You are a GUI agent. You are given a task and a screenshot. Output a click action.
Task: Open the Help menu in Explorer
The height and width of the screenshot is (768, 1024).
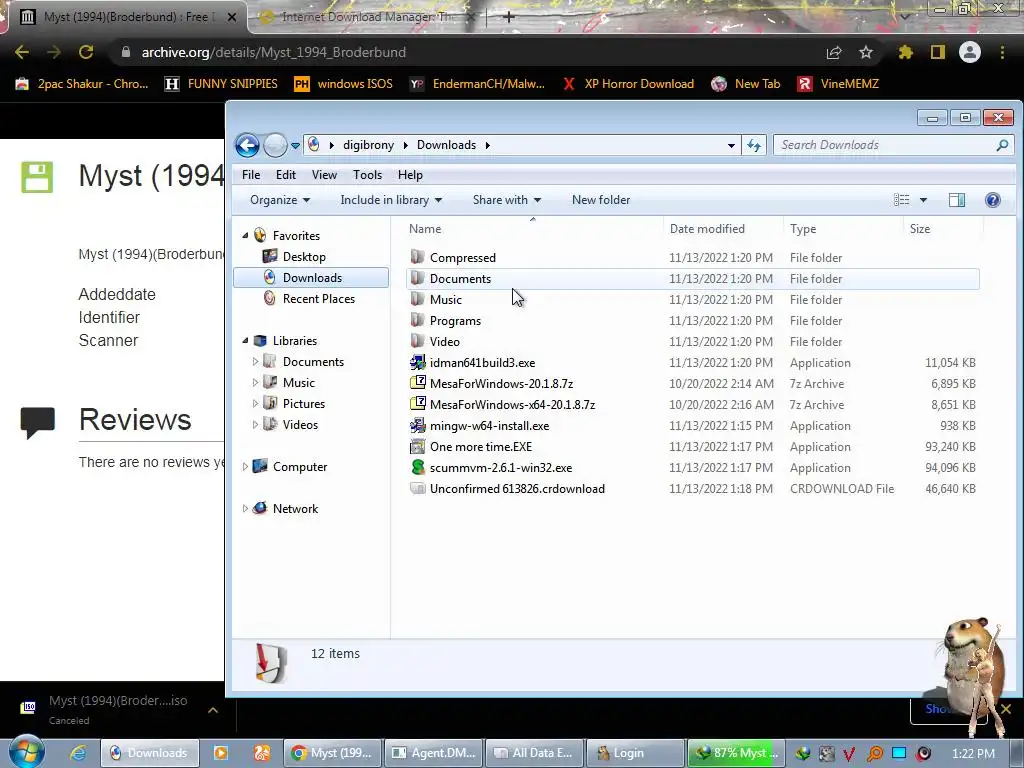pos(410,175)
